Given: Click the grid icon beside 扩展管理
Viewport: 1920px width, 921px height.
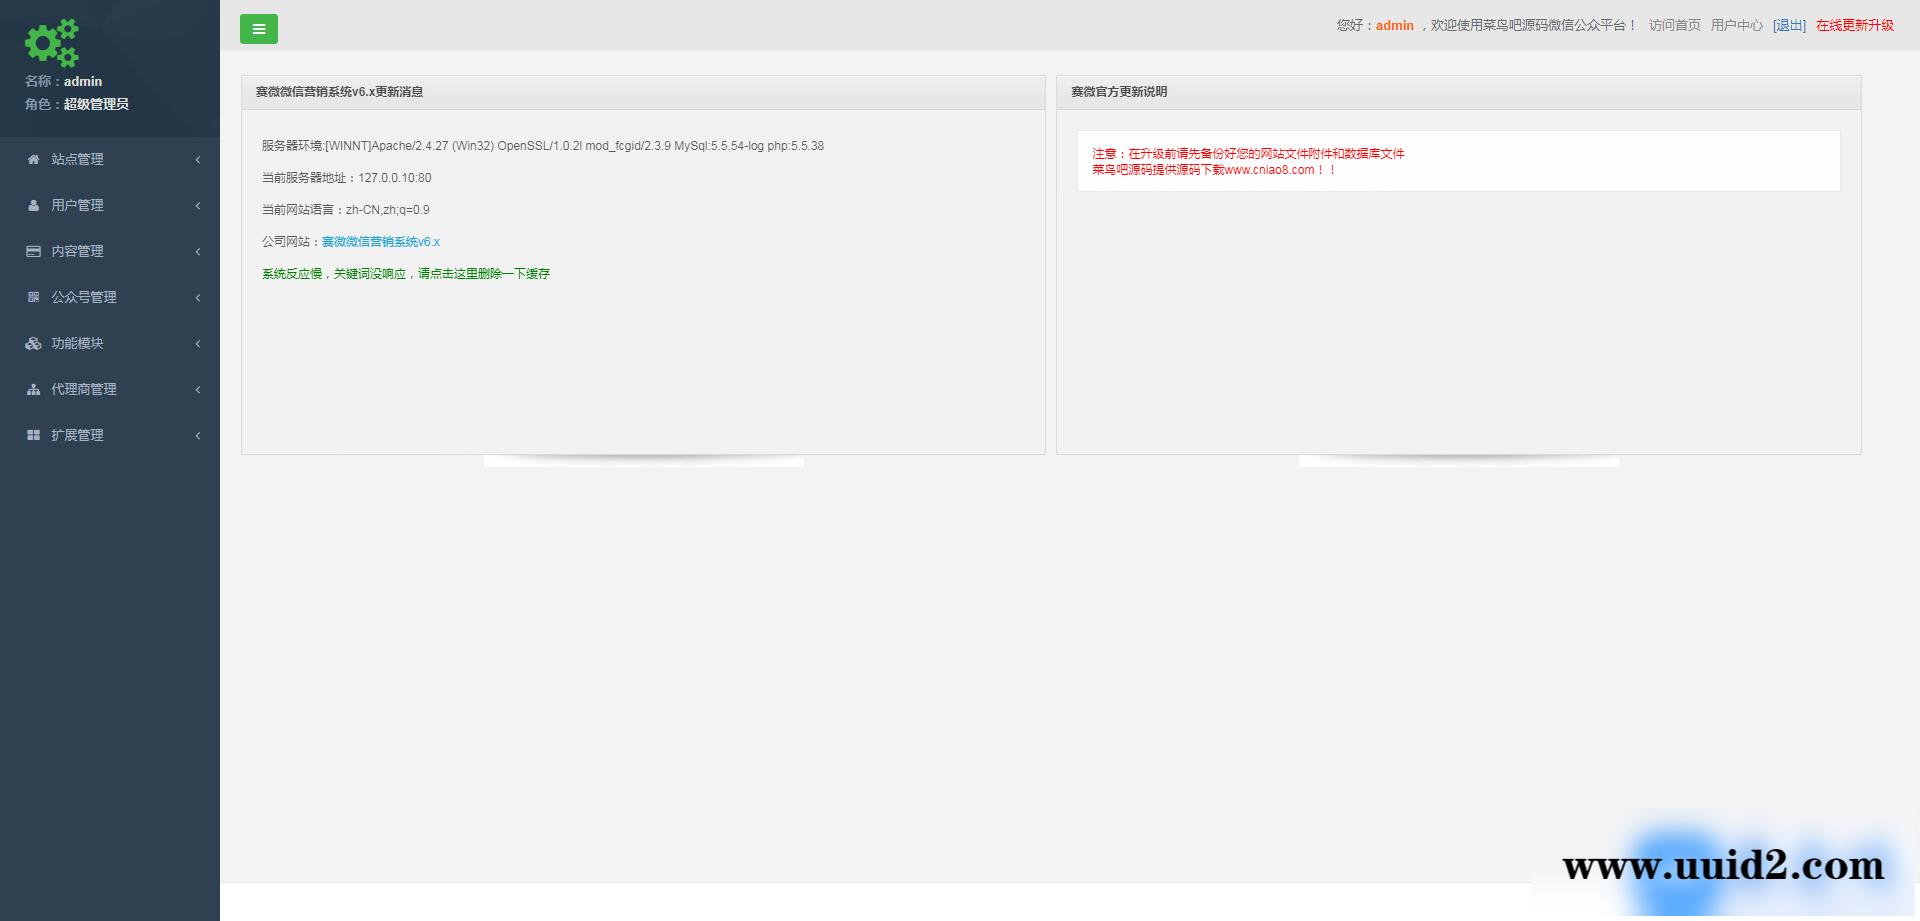Looking at the screenshot, I should point(33,435).
